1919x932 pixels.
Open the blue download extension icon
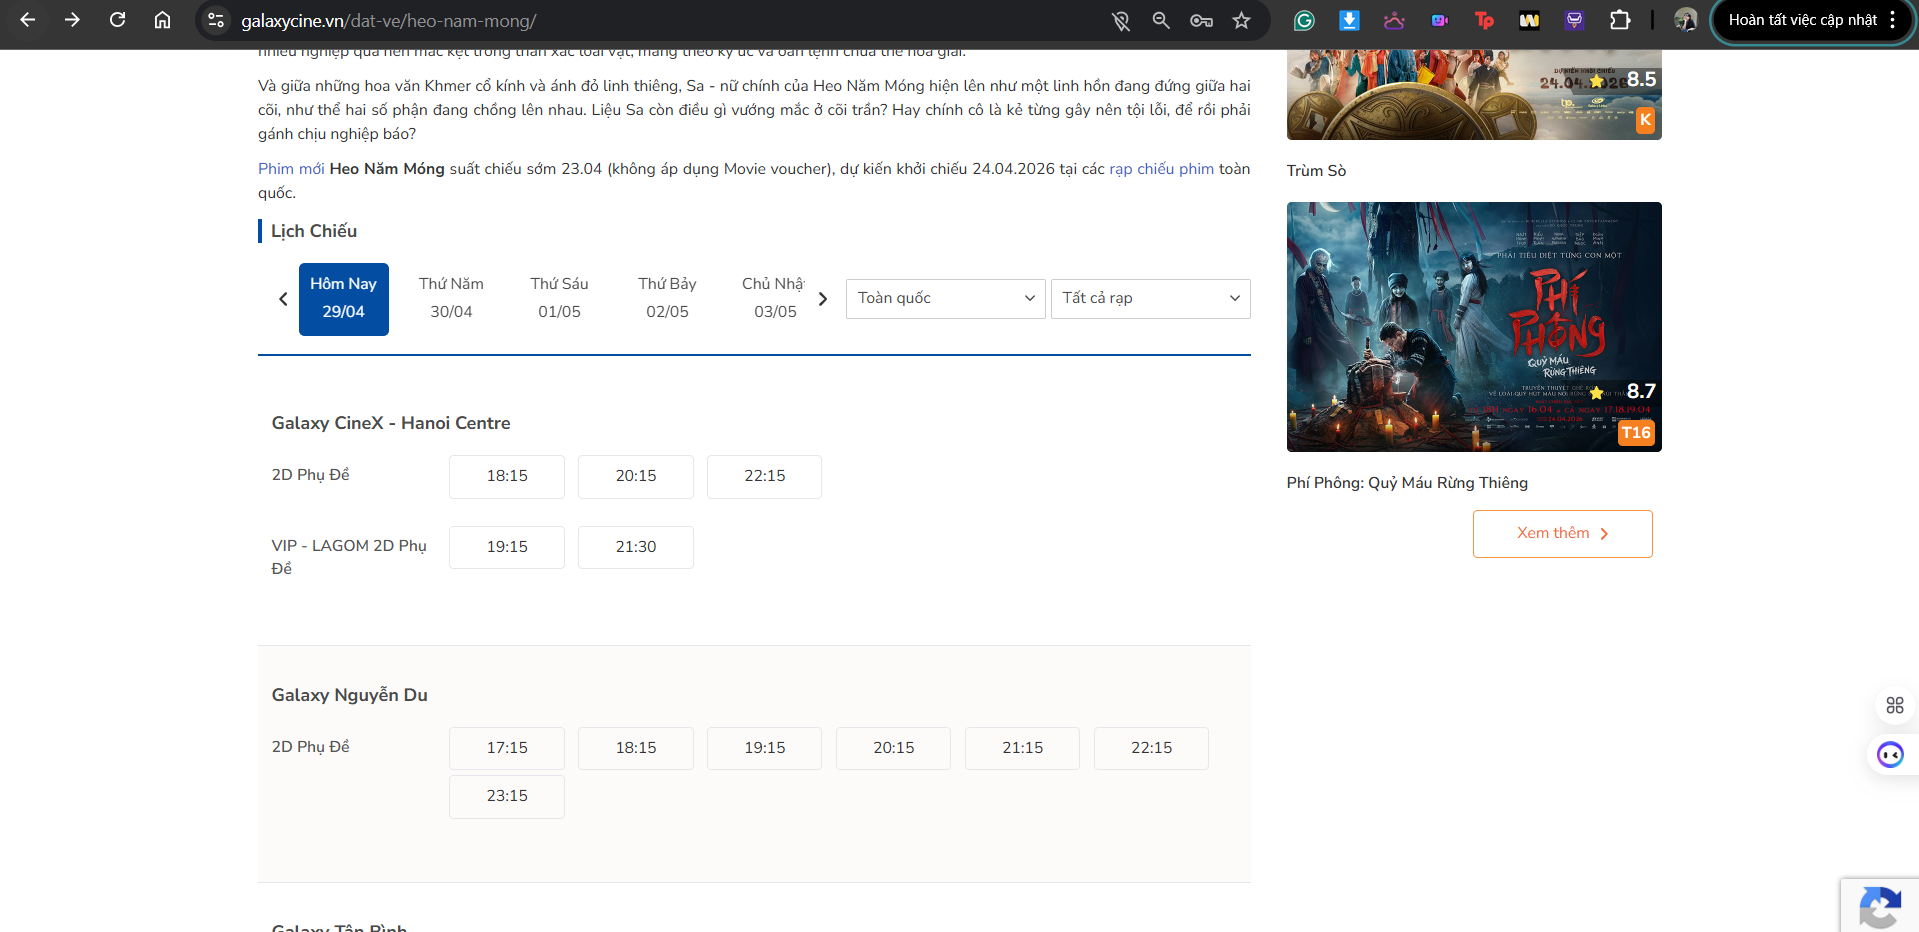tap(1349, 20)
